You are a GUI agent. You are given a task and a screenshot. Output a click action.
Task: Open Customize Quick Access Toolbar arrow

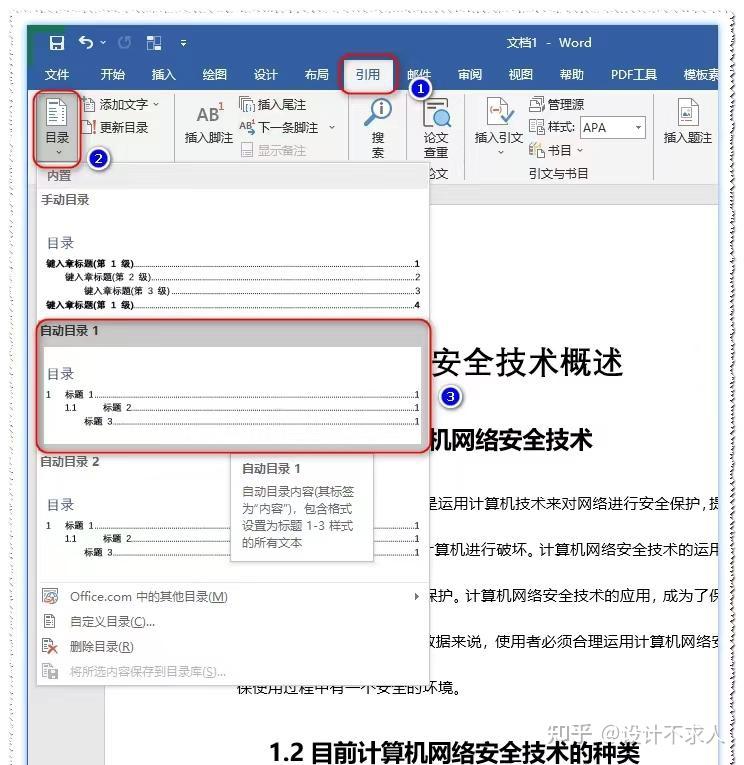[x=183, y=43]
